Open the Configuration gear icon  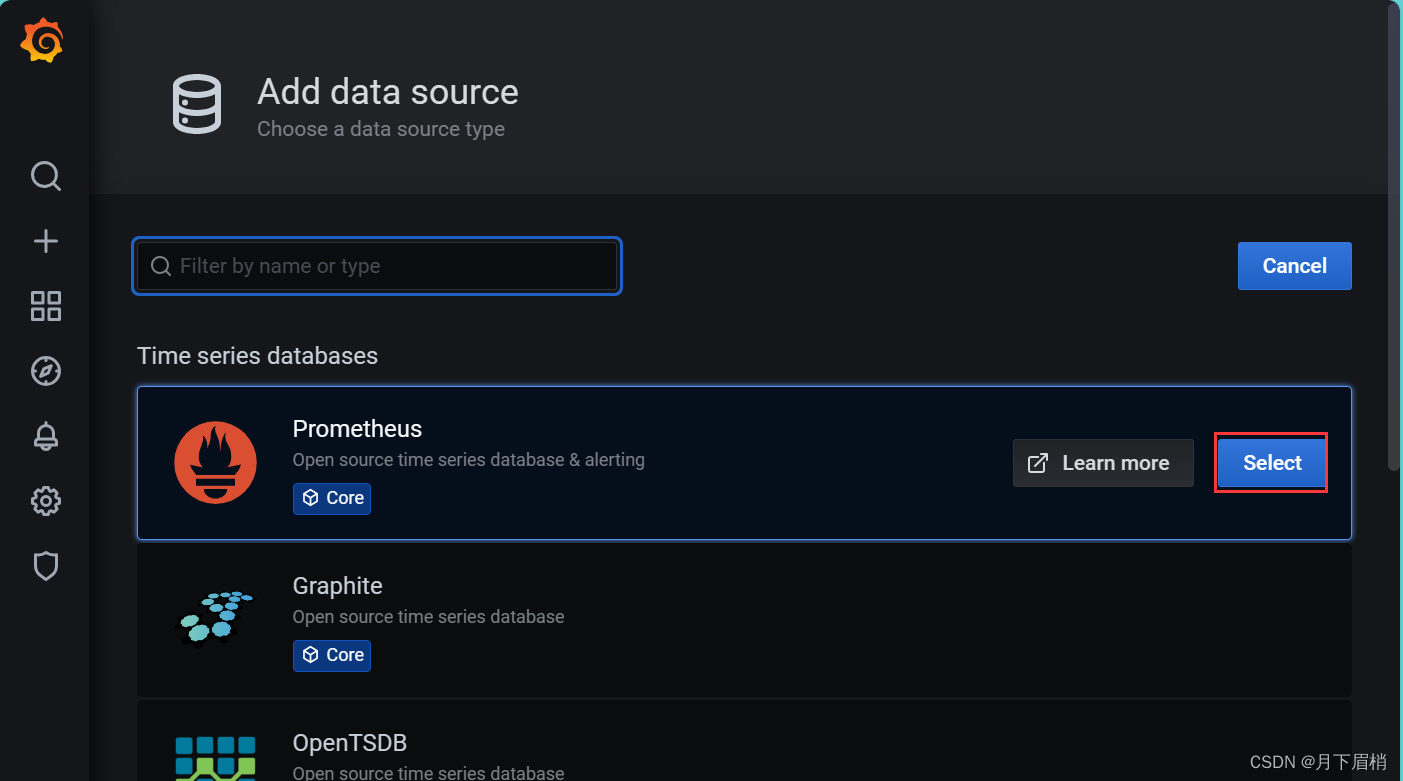pyautogui.click(x=46, y=501)
